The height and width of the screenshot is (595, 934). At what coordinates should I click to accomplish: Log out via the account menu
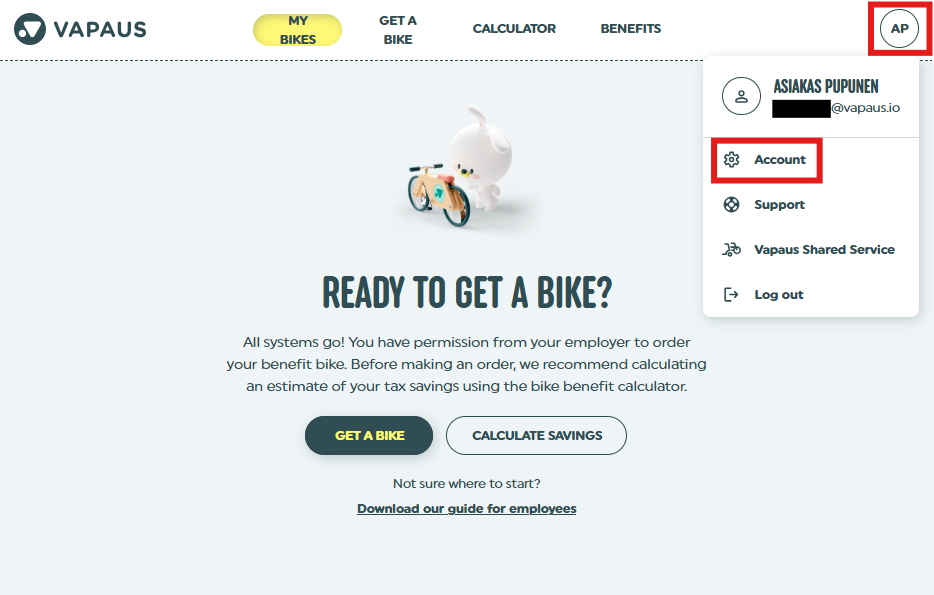coord(777,294)
